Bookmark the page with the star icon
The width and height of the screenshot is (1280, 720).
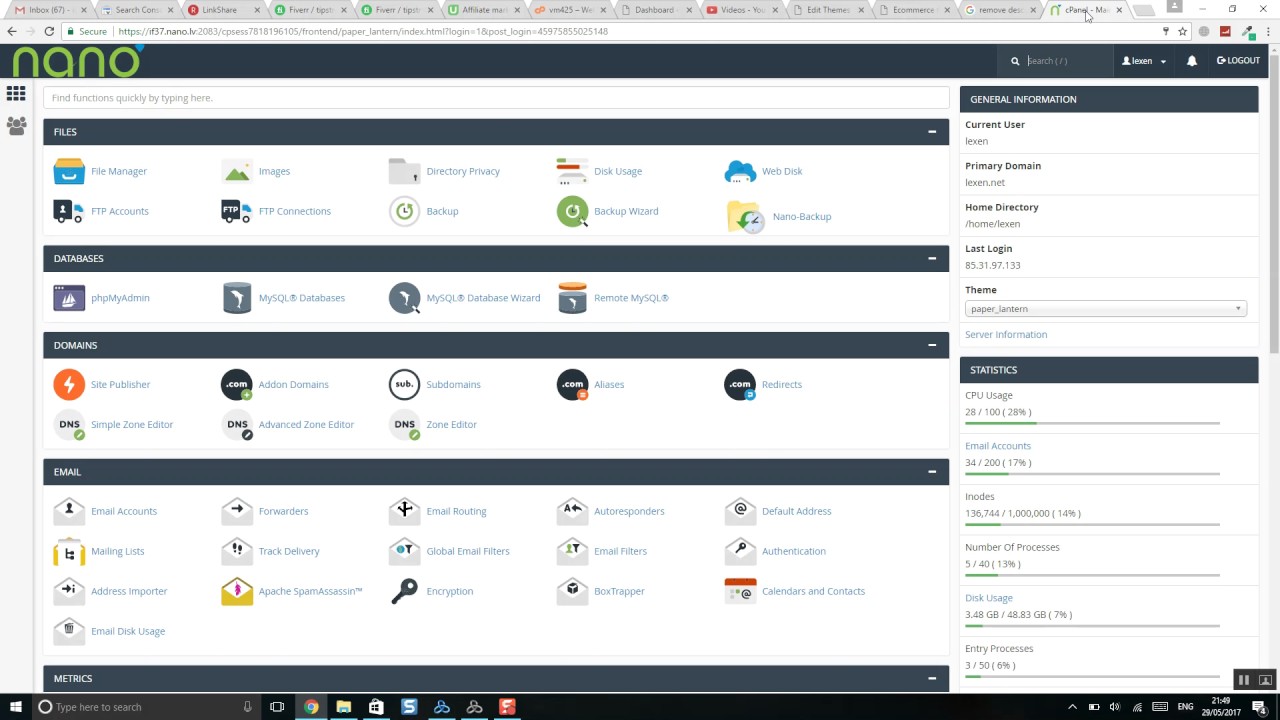pyautogui.click(x=1182, y=31)
